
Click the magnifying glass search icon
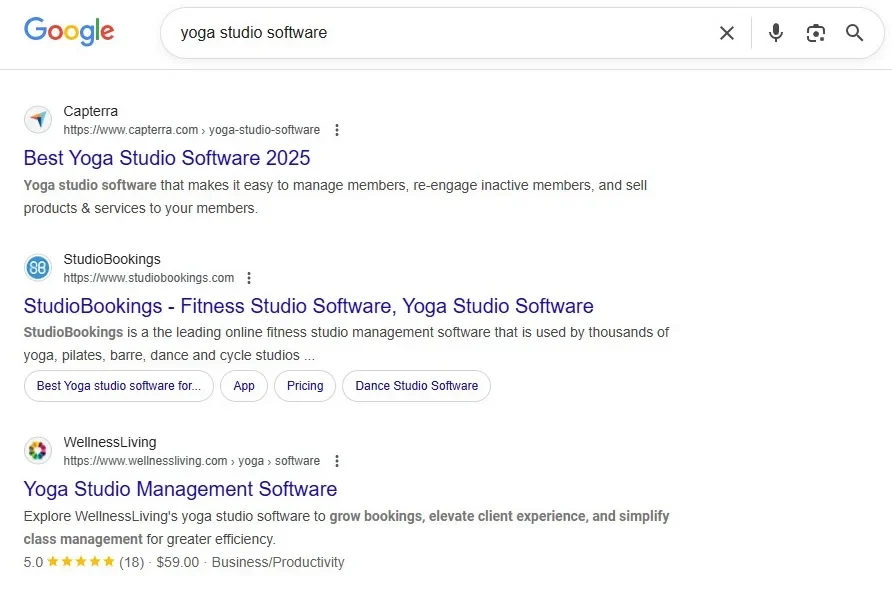click(855, 32)
